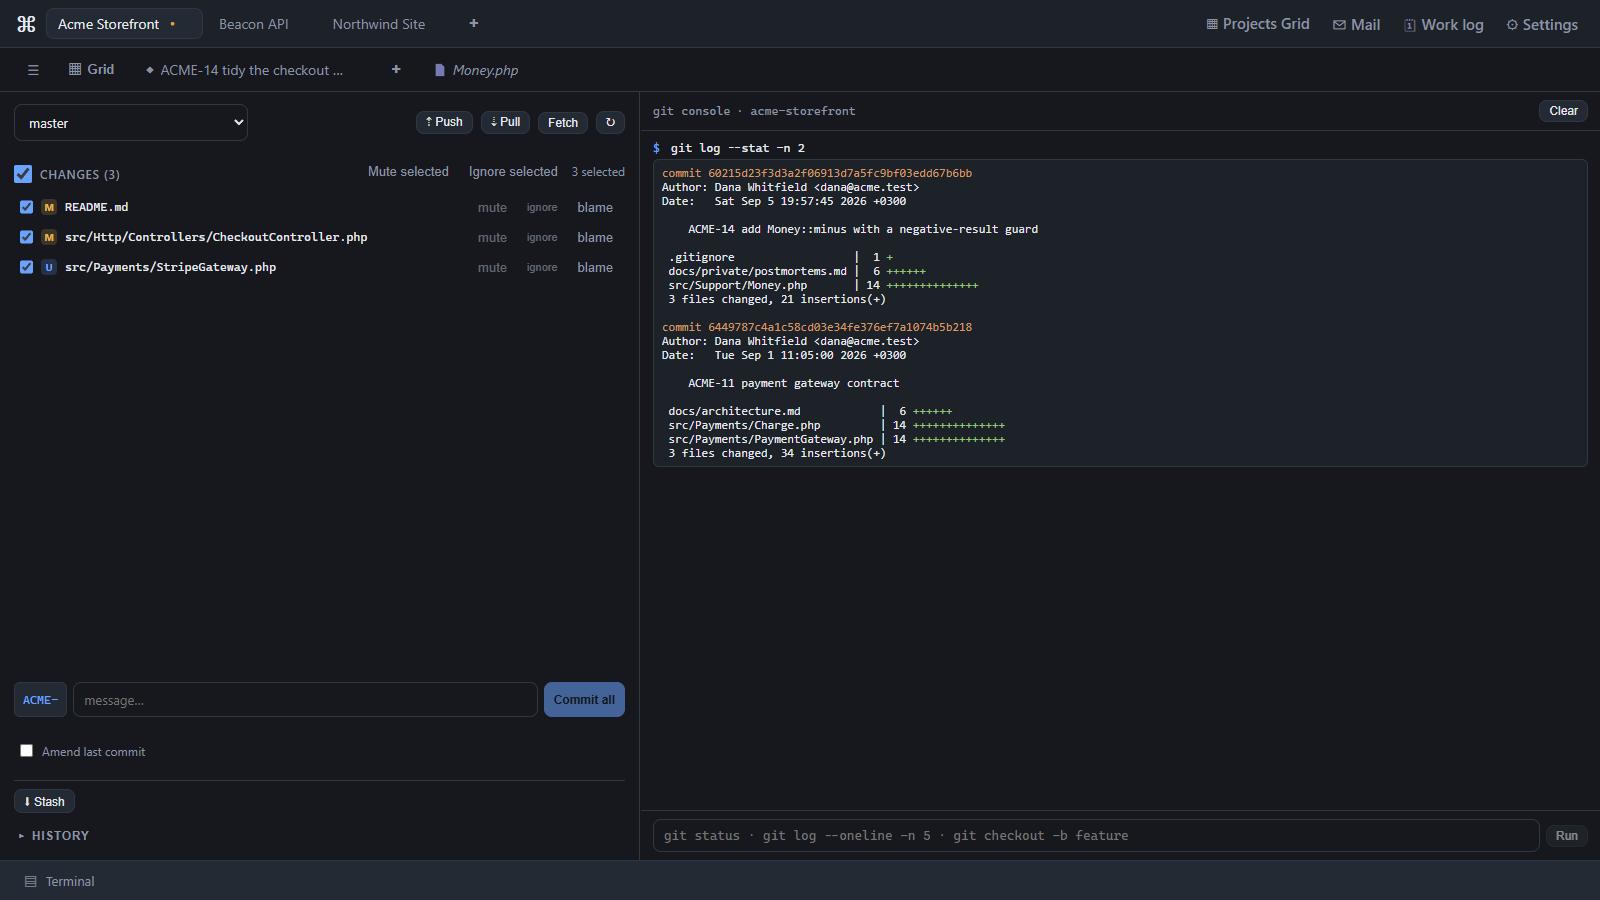Mute the README.md file
The image size is (1600, 900).
pos(492,207)
